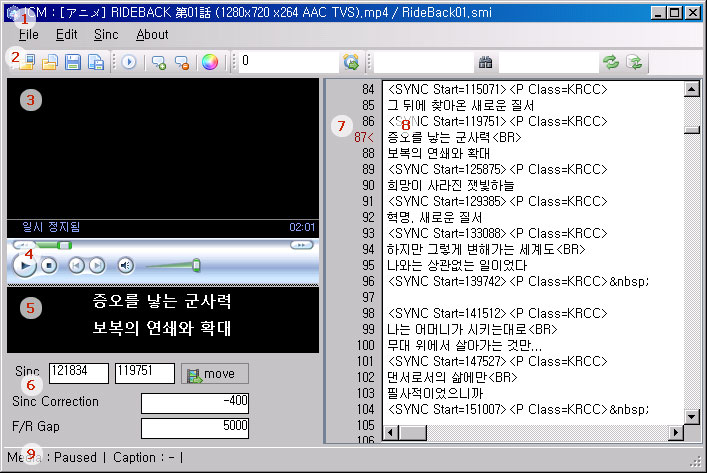Click the fast-forward button on seek bar

coord(302,245)
